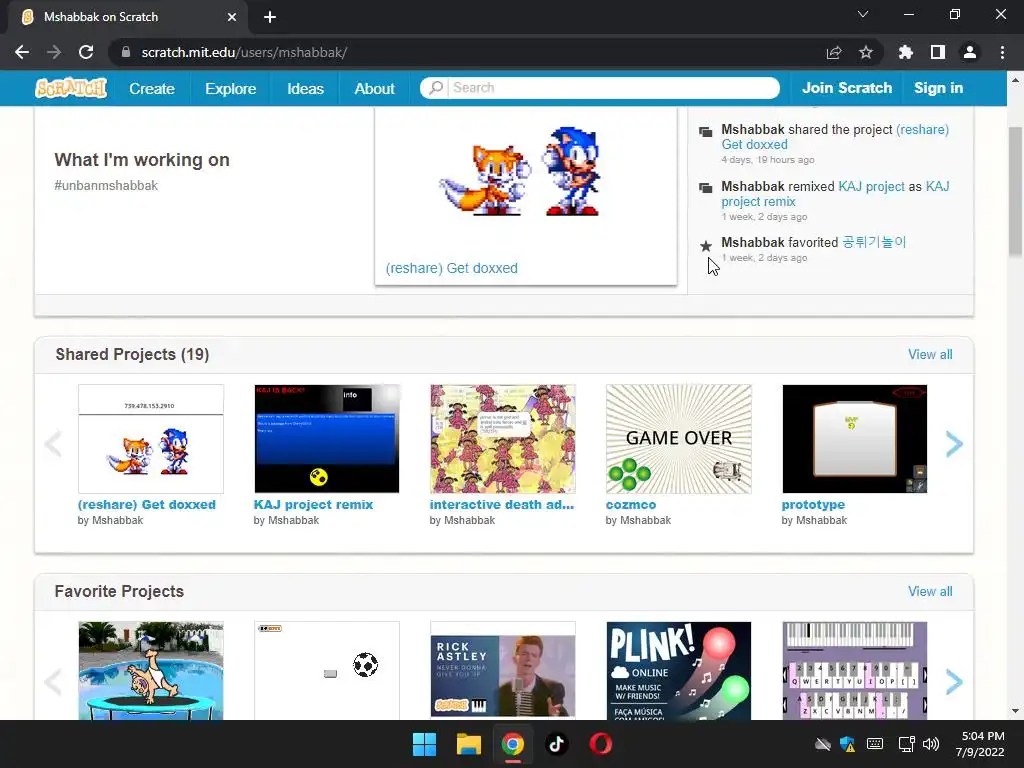1024x768 pixels.
Task: Open the trampoline pool favorite thumbnail
Action: 151,671
